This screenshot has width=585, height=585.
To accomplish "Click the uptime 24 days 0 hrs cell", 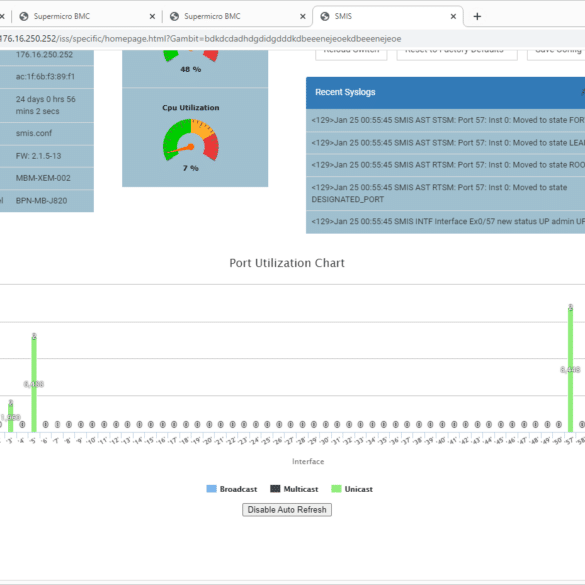I will pos(46,105).
